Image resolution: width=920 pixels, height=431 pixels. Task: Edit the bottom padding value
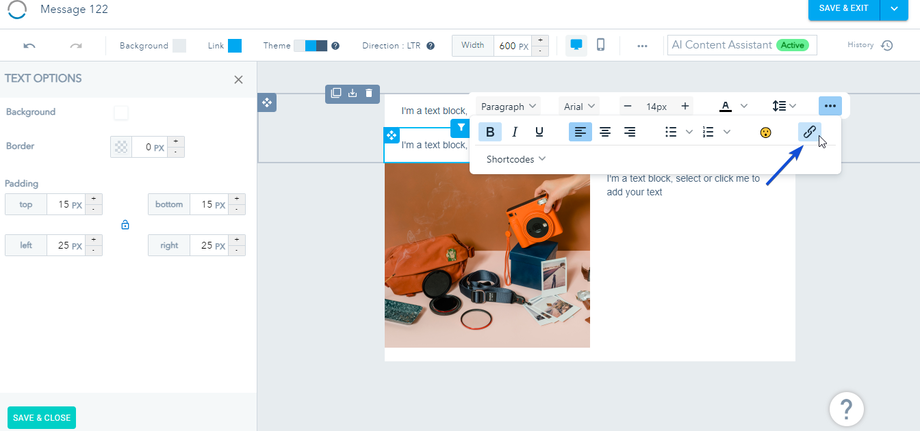click(x=209, y=205)
